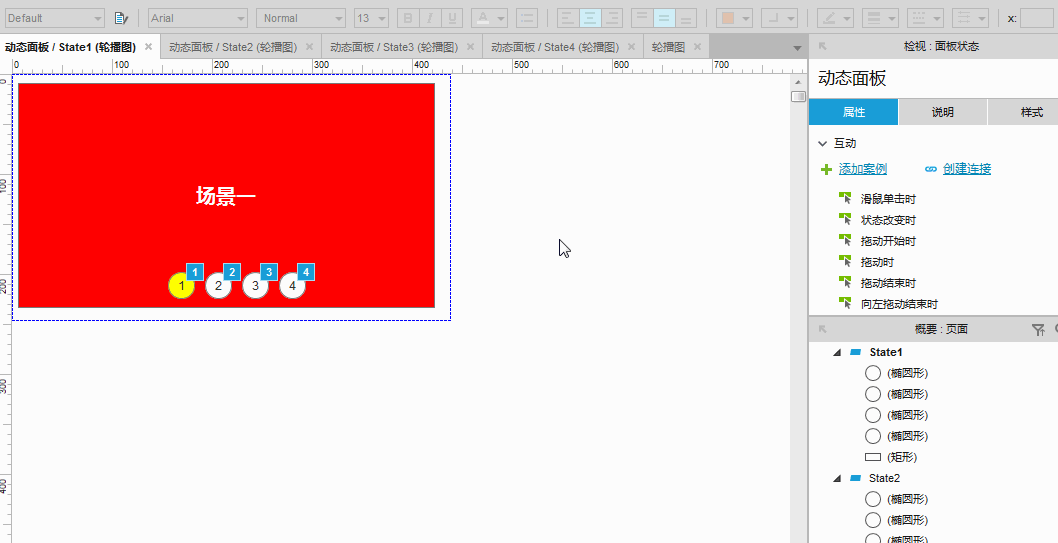The image size is (1058, 543).
Task: Click the white circle numbered 4
Action: (x=292, y=285)
